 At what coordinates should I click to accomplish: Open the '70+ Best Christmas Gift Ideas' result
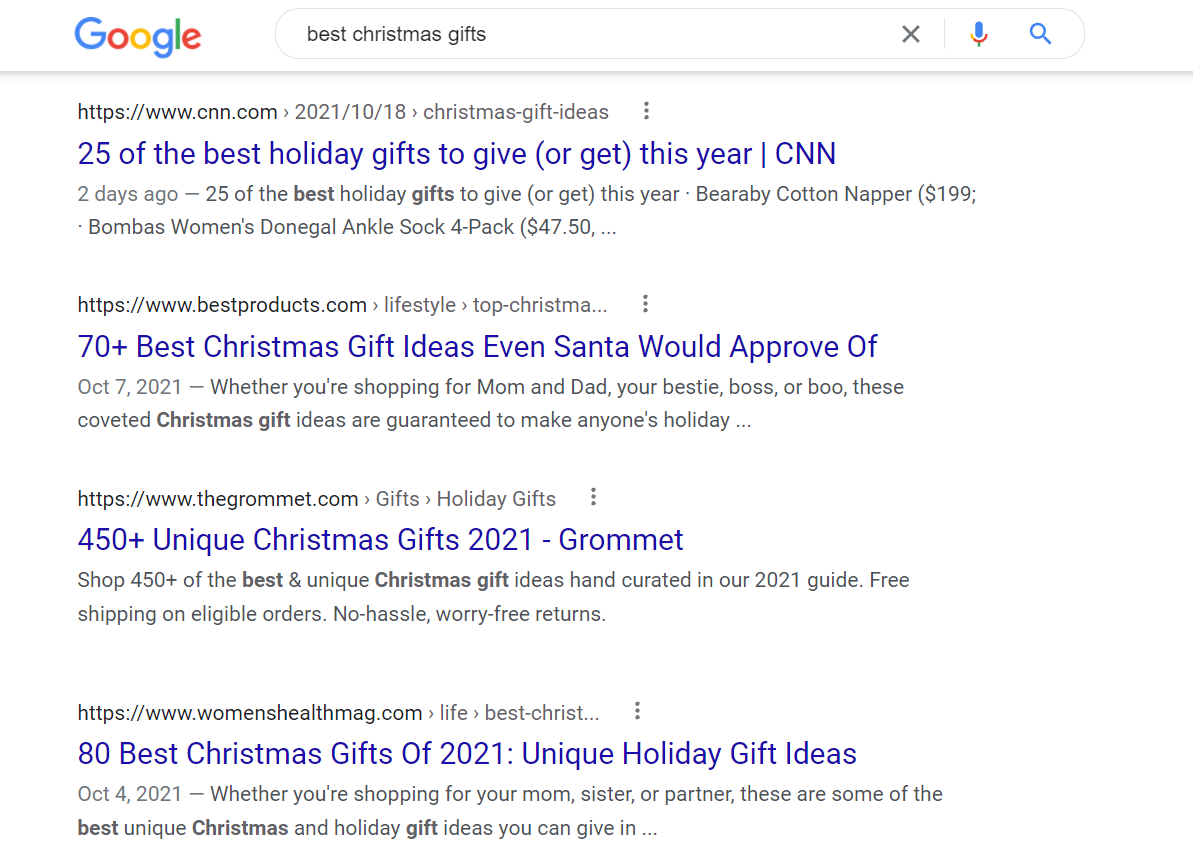(477, 346)
